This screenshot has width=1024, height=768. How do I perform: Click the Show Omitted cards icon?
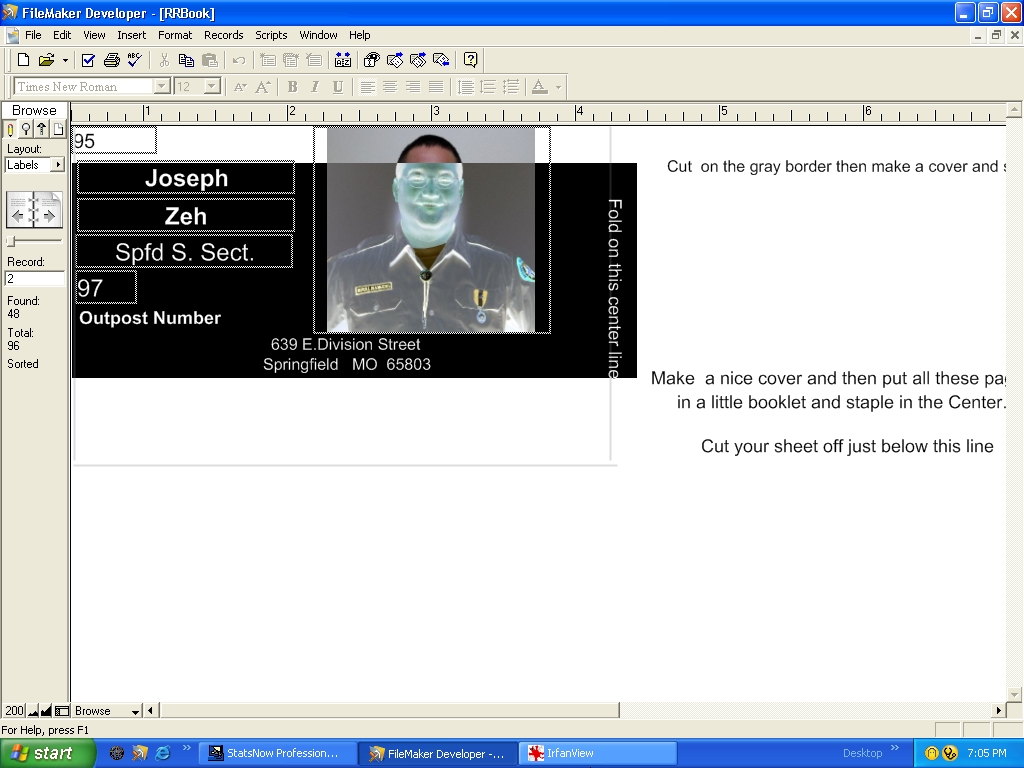coord(441,60)
